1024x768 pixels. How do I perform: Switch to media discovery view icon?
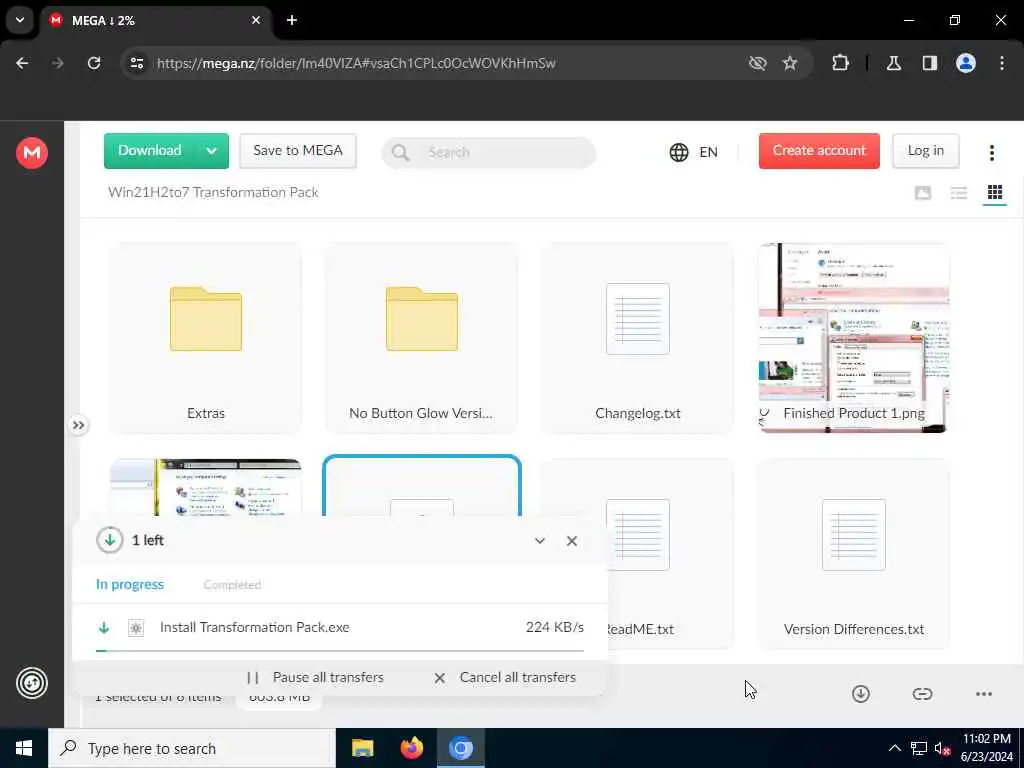click(923, 193)
